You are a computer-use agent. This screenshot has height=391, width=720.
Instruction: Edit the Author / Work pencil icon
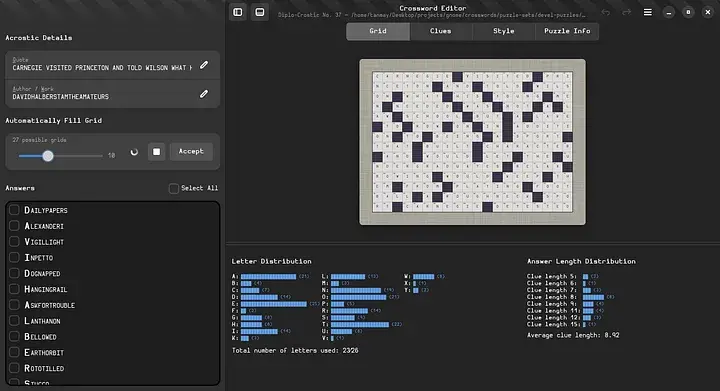tap(204, 94)
